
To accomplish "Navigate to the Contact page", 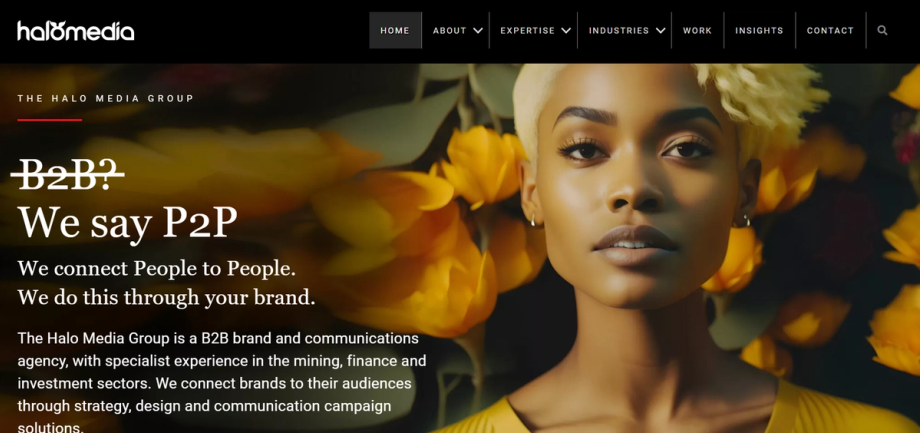I will click(830, 31).
